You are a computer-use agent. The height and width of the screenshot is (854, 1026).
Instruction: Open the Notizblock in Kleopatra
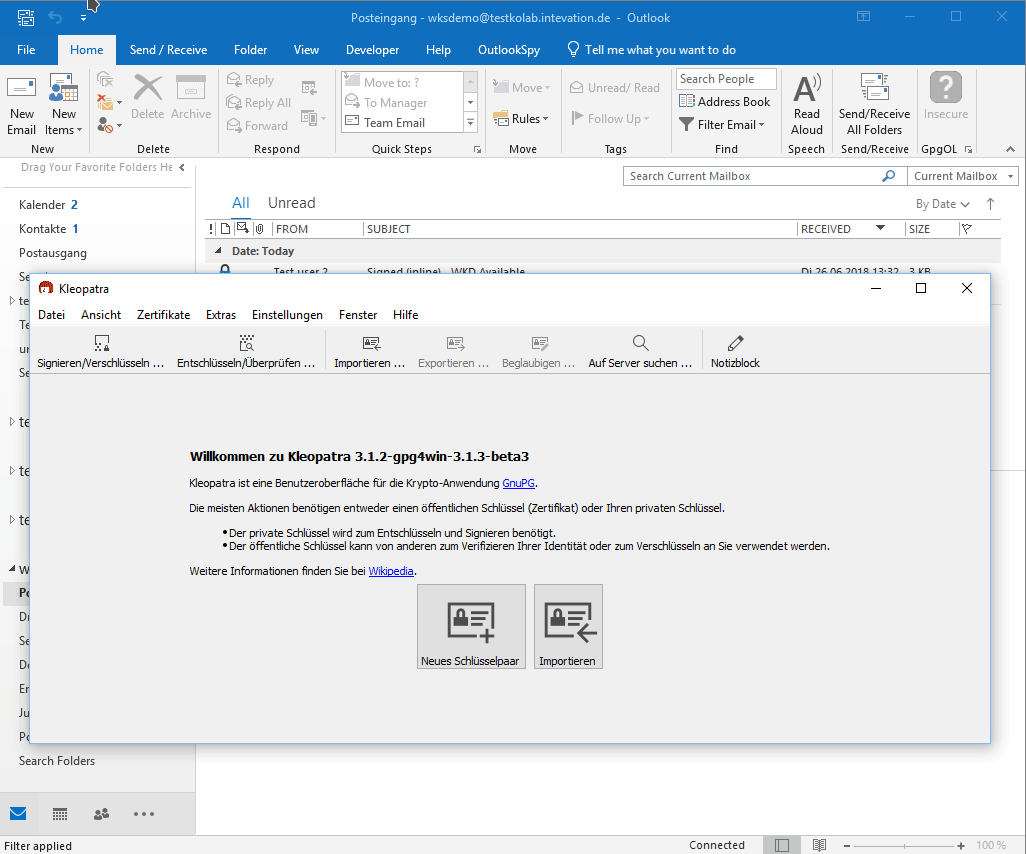735,351
